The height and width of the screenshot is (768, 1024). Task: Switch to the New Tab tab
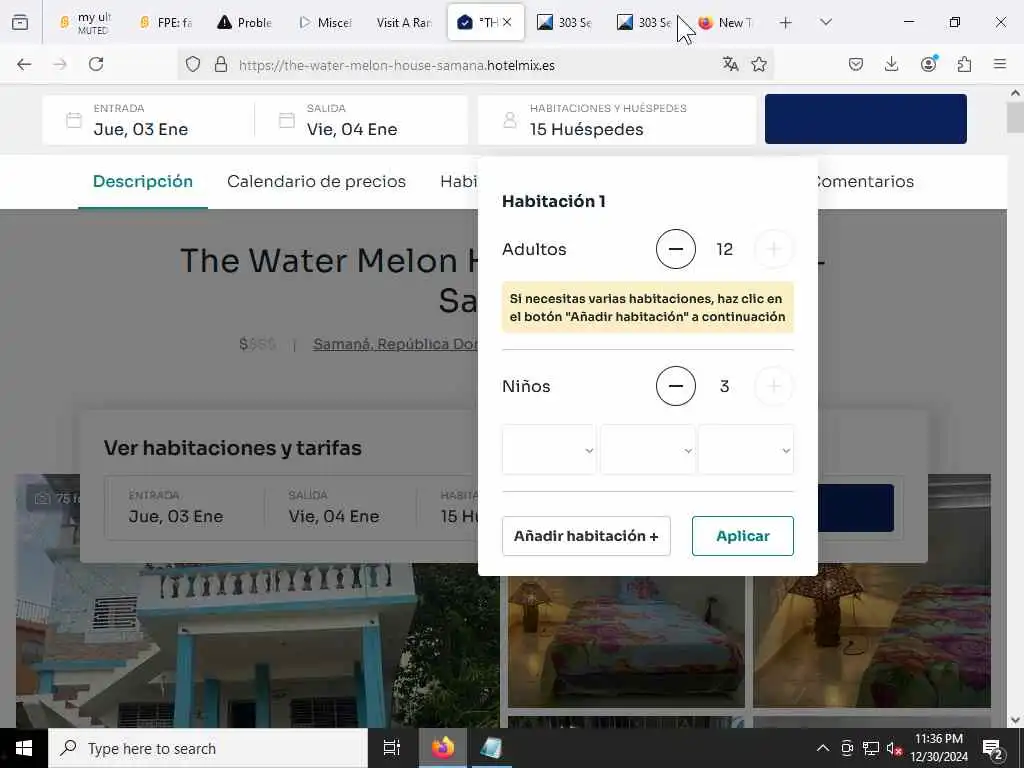[725, 22]
